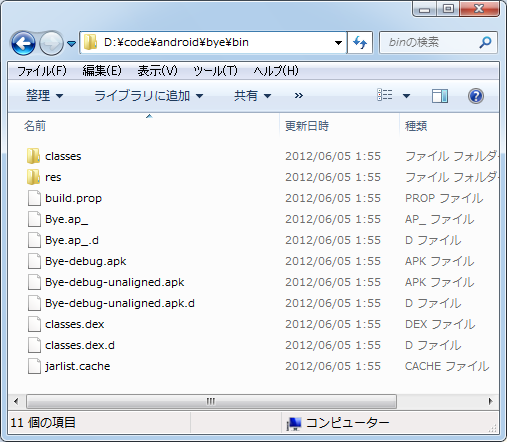Open the ファイル(F) menu

[42, 71]
